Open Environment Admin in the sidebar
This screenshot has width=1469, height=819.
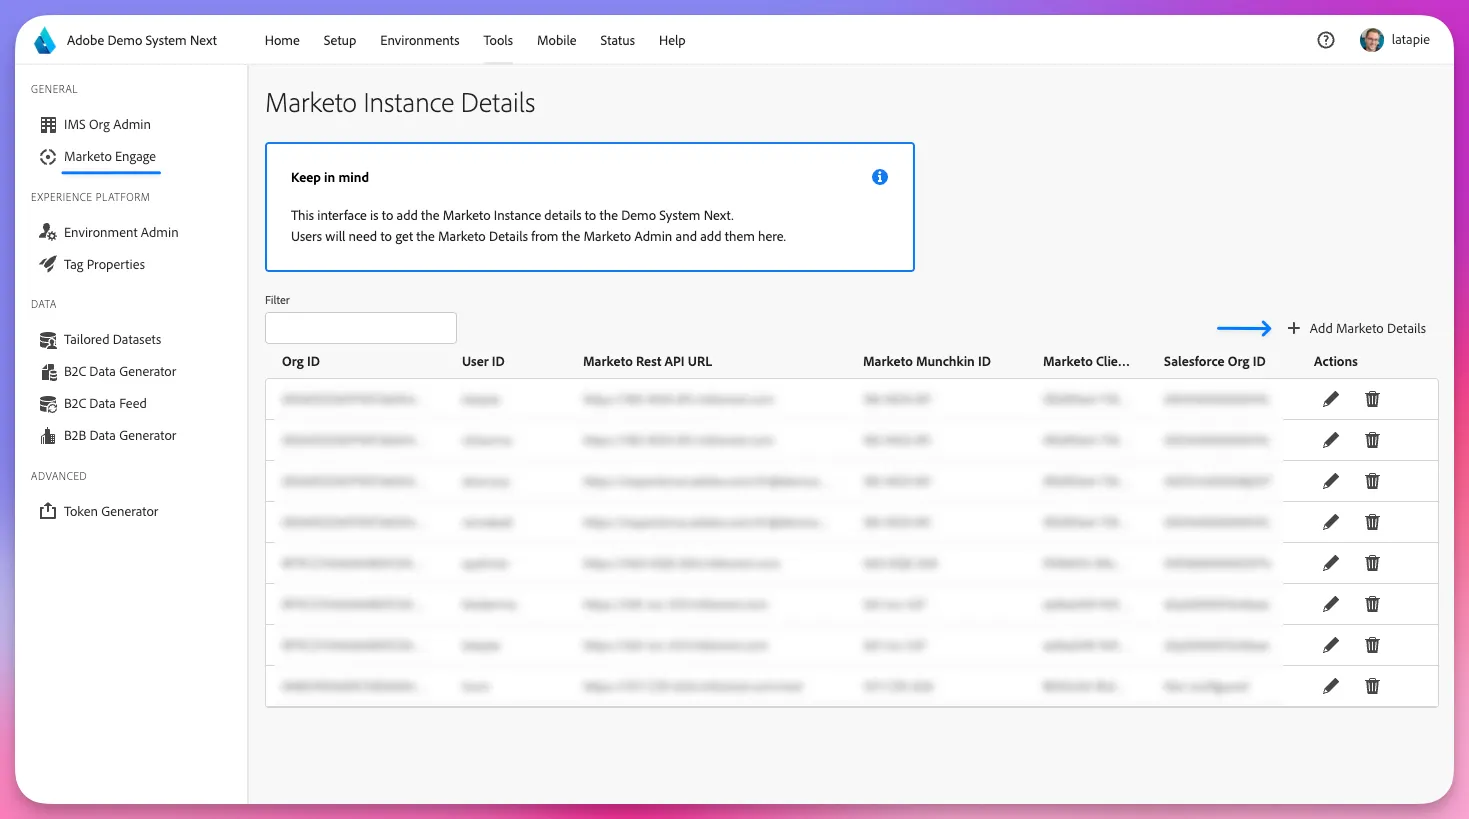(x=109, y=233)
